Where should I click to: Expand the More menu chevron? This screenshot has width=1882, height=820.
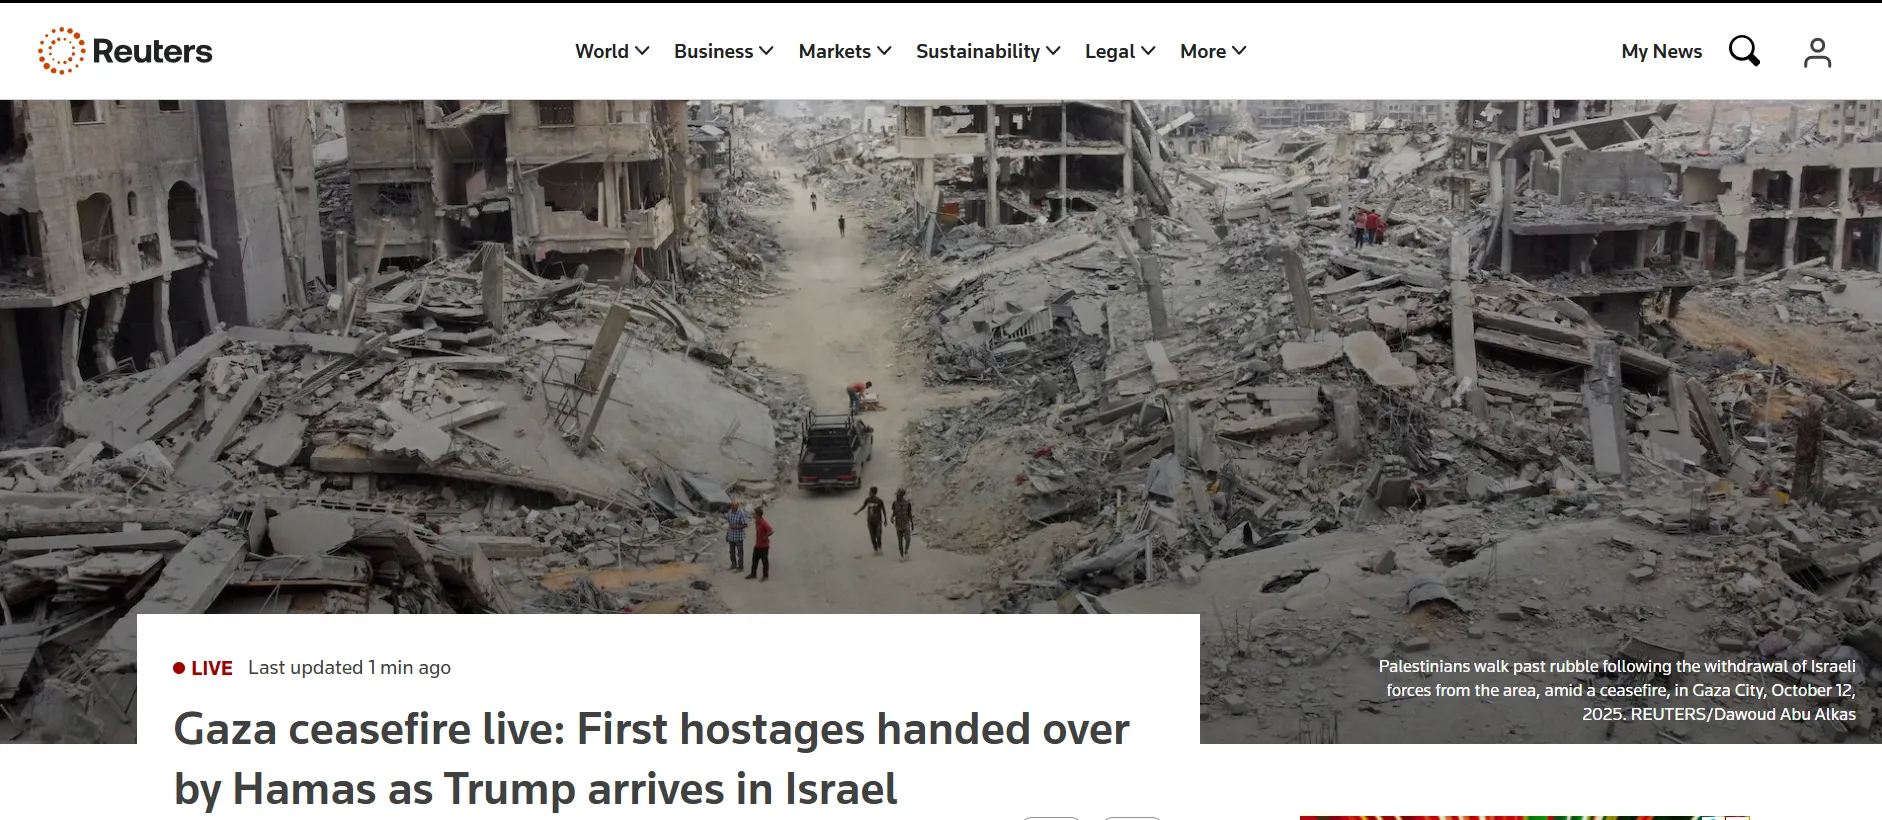pyautogui.click(x=1239, y=51)
